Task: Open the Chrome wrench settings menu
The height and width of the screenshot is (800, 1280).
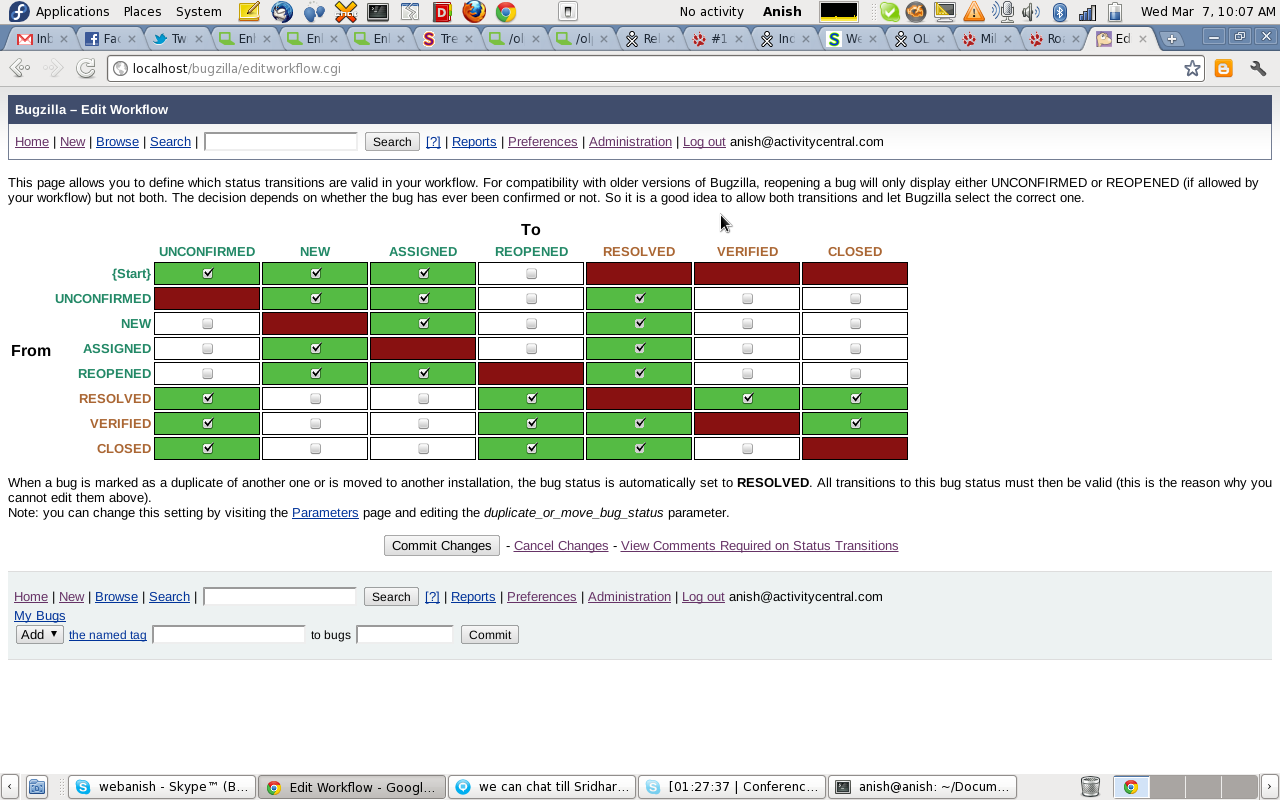Action: point(1258,69)
